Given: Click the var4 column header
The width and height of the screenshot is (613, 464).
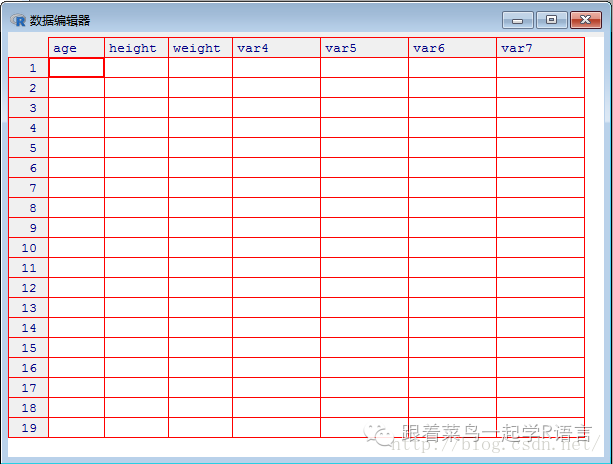Looking at the screenshot, I should point(276,48).
